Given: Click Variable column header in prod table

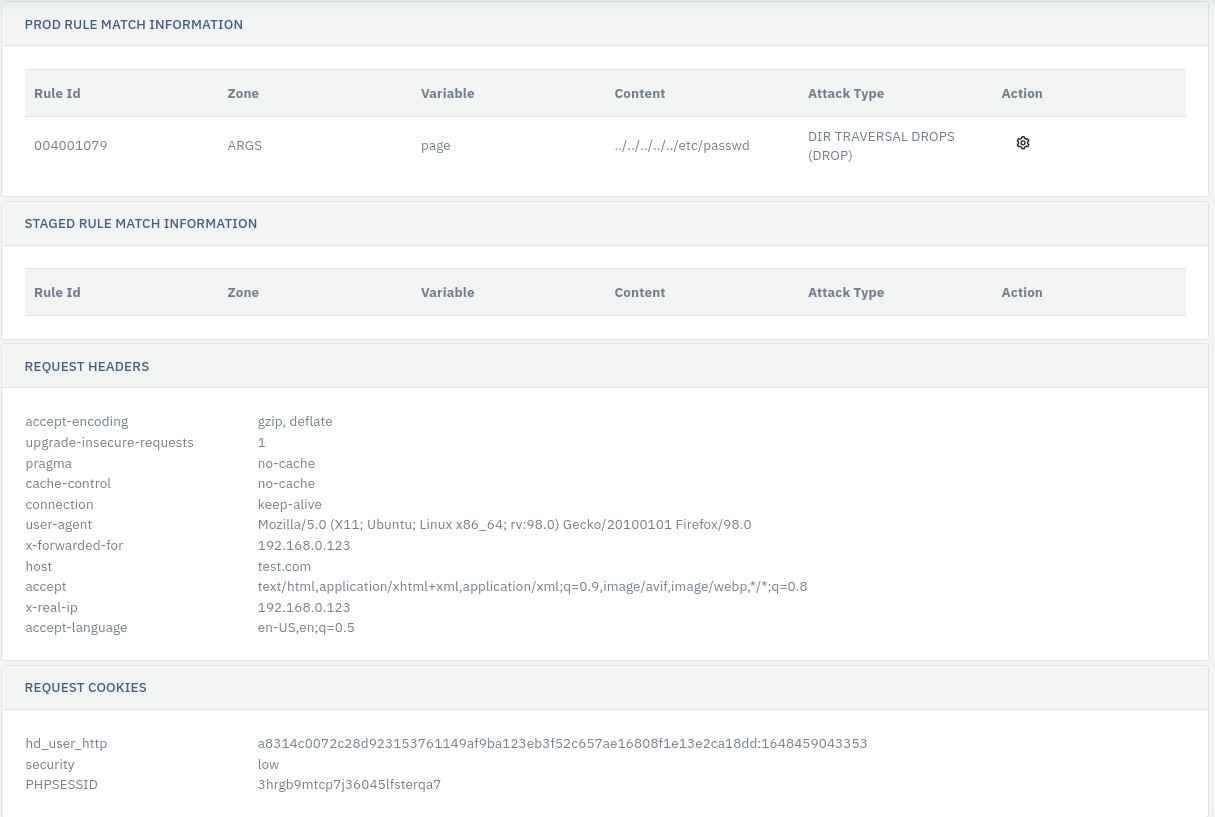Looking at the screenshot, I should (x=448, y=94).
